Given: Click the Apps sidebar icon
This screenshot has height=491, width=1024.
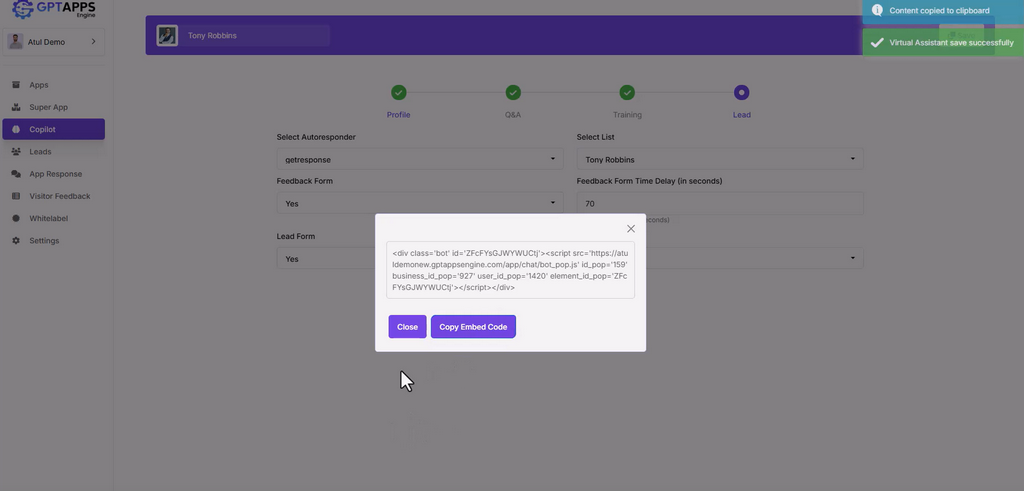Looking at the screenshot, I should point(16,85).
